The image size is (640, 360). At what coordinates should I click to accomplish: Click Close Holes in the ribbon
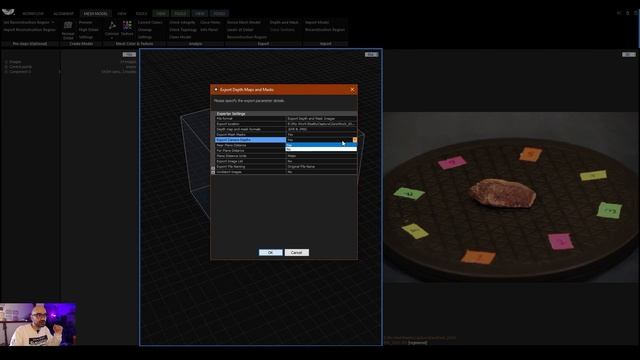210,22
